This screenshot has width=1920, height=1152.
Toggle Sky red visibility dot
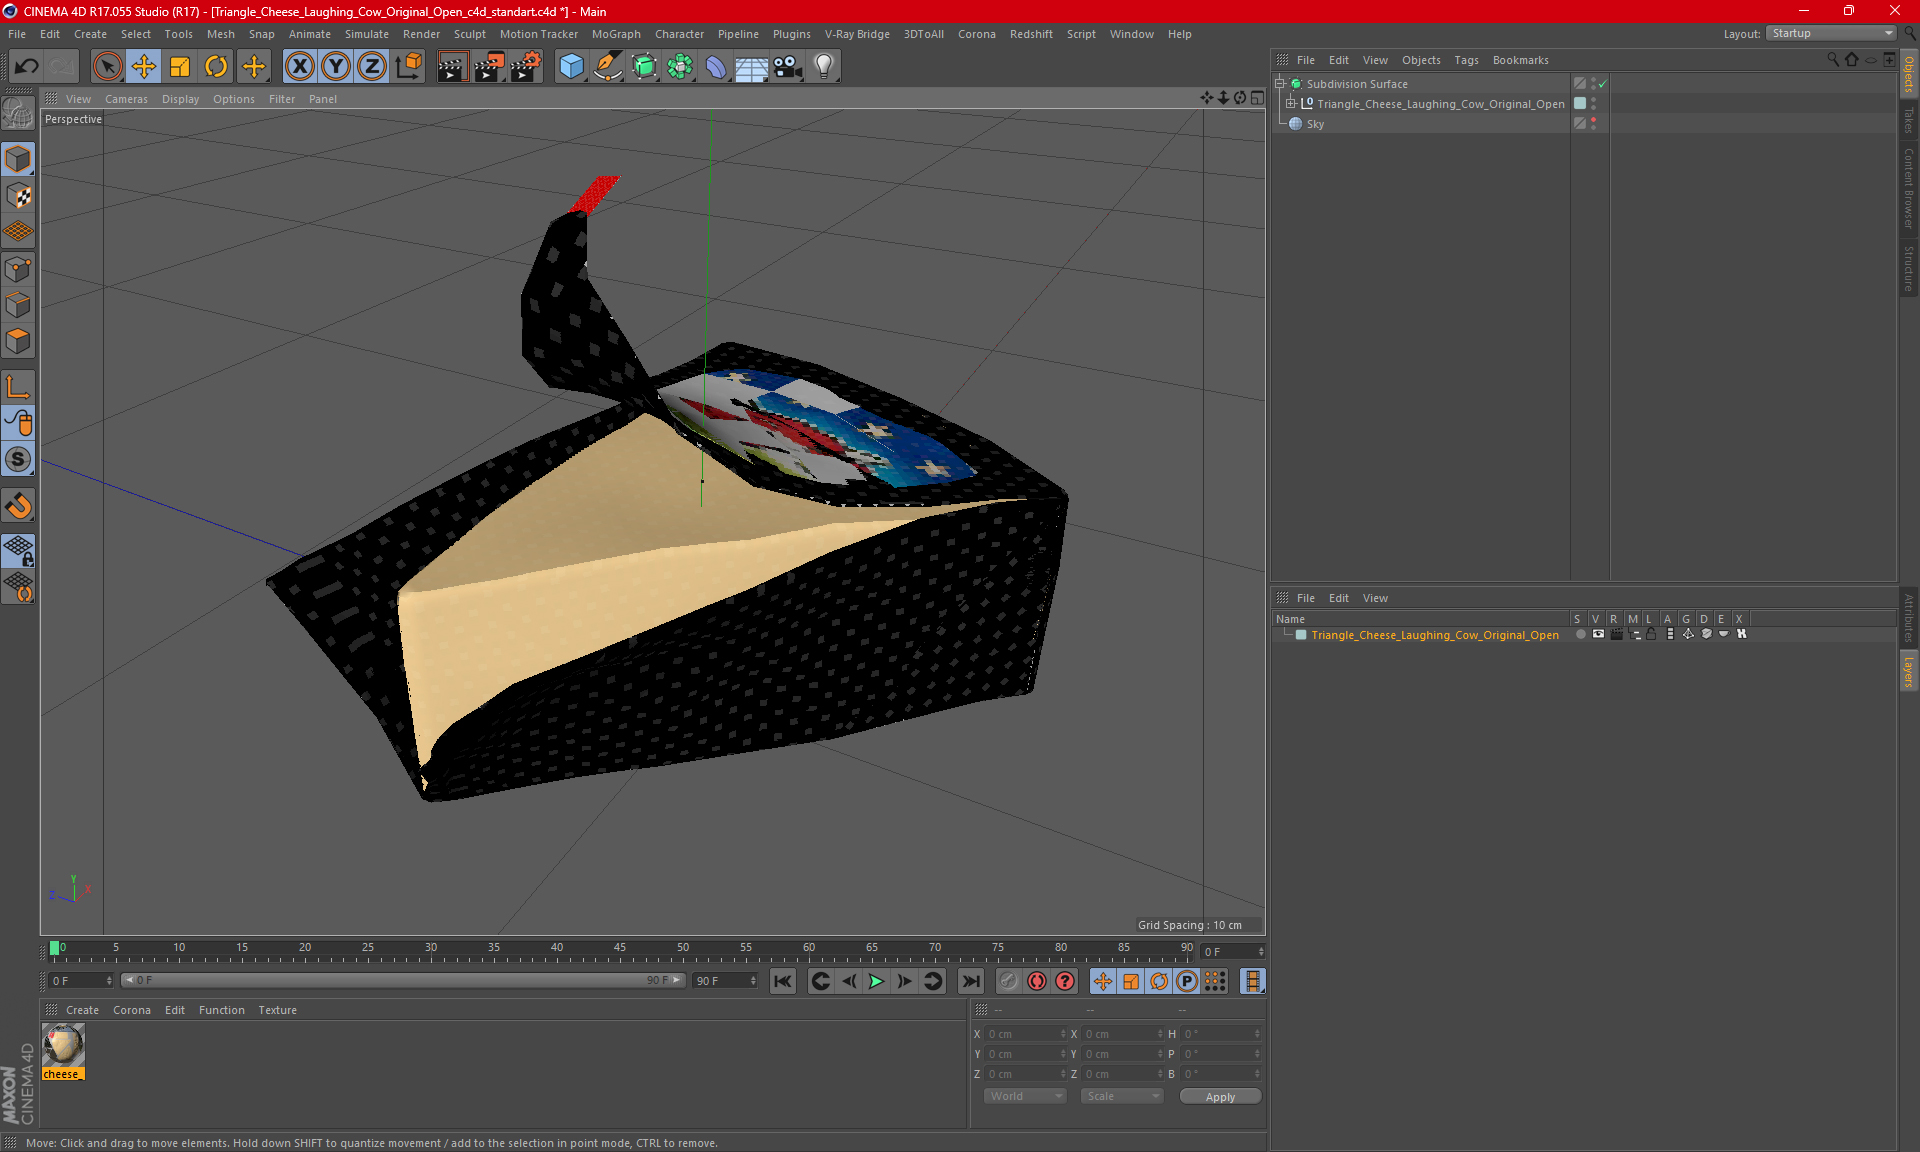pyautogui.click(x=1593, y=120)
